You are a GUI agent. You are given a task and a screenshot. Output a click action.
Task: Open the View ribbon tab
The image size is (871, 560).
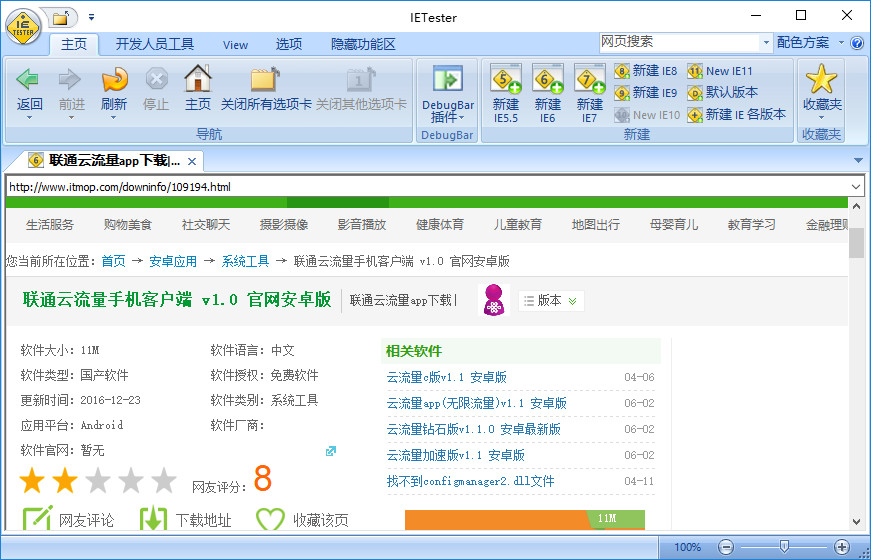pyautogui.click(x=236, y=45)
